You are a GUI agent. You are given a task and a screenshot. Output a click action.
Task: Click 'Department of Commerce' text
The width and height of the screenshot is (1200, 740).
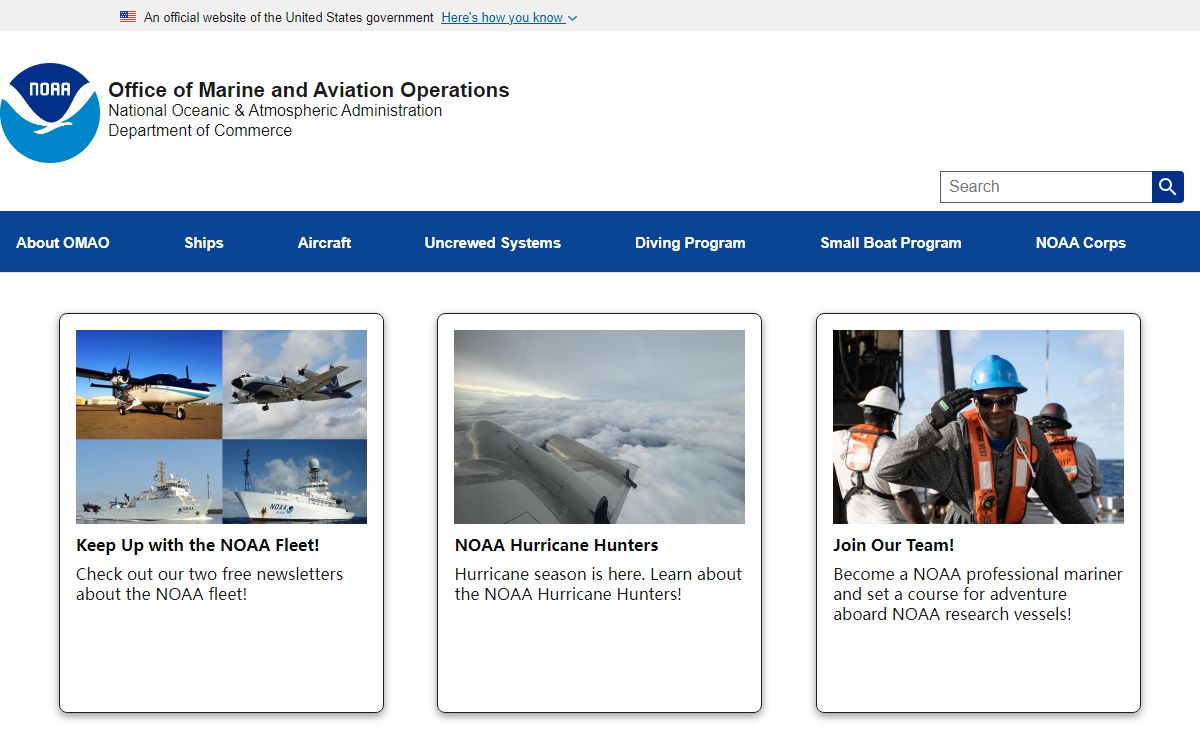coord(200,131)
